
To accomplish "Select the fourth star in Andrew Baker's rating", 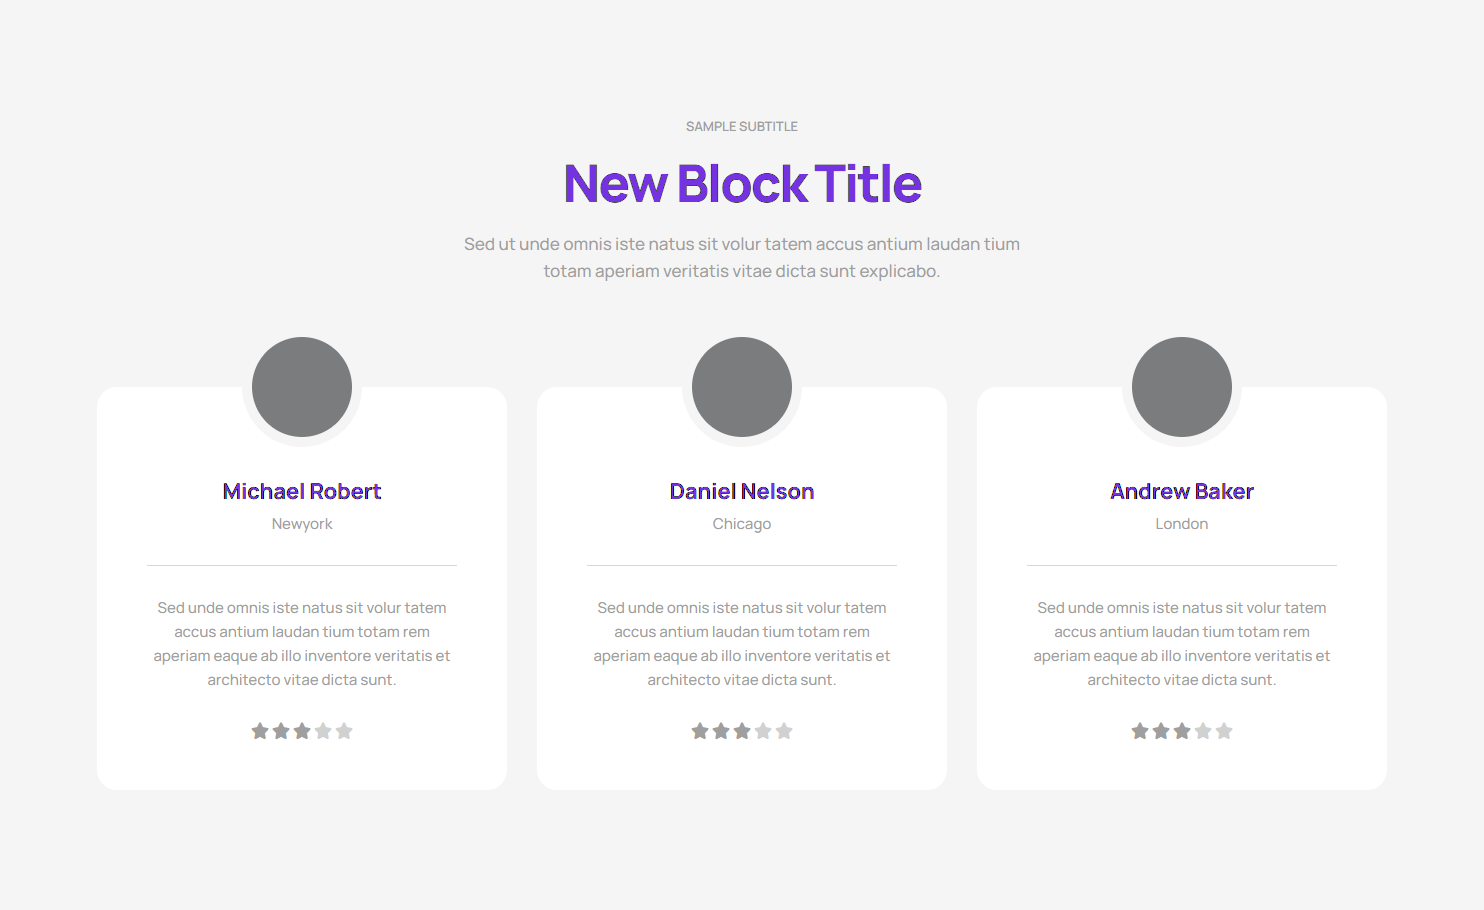I will click(1203, 731).
